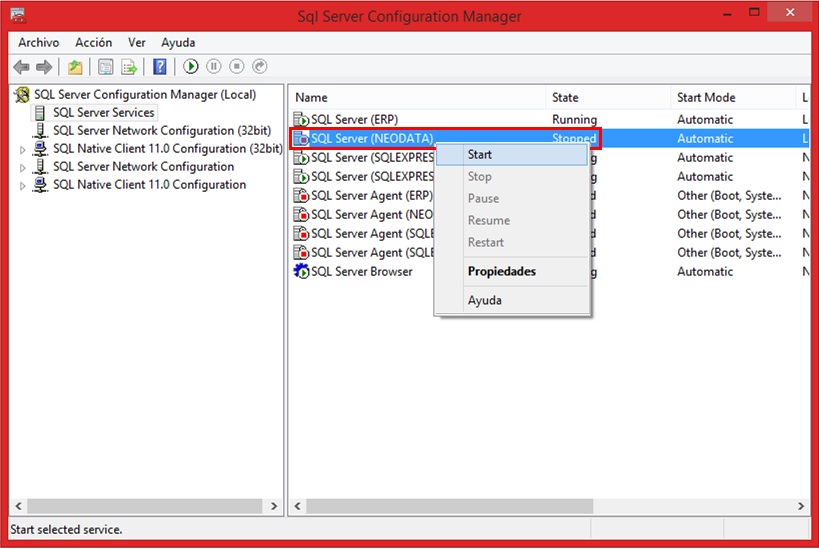Select SQL Server Network Configuration (32bit) item
Image resolution: width=819 pixels, height=549 pixels.
(x=162, y=131)
